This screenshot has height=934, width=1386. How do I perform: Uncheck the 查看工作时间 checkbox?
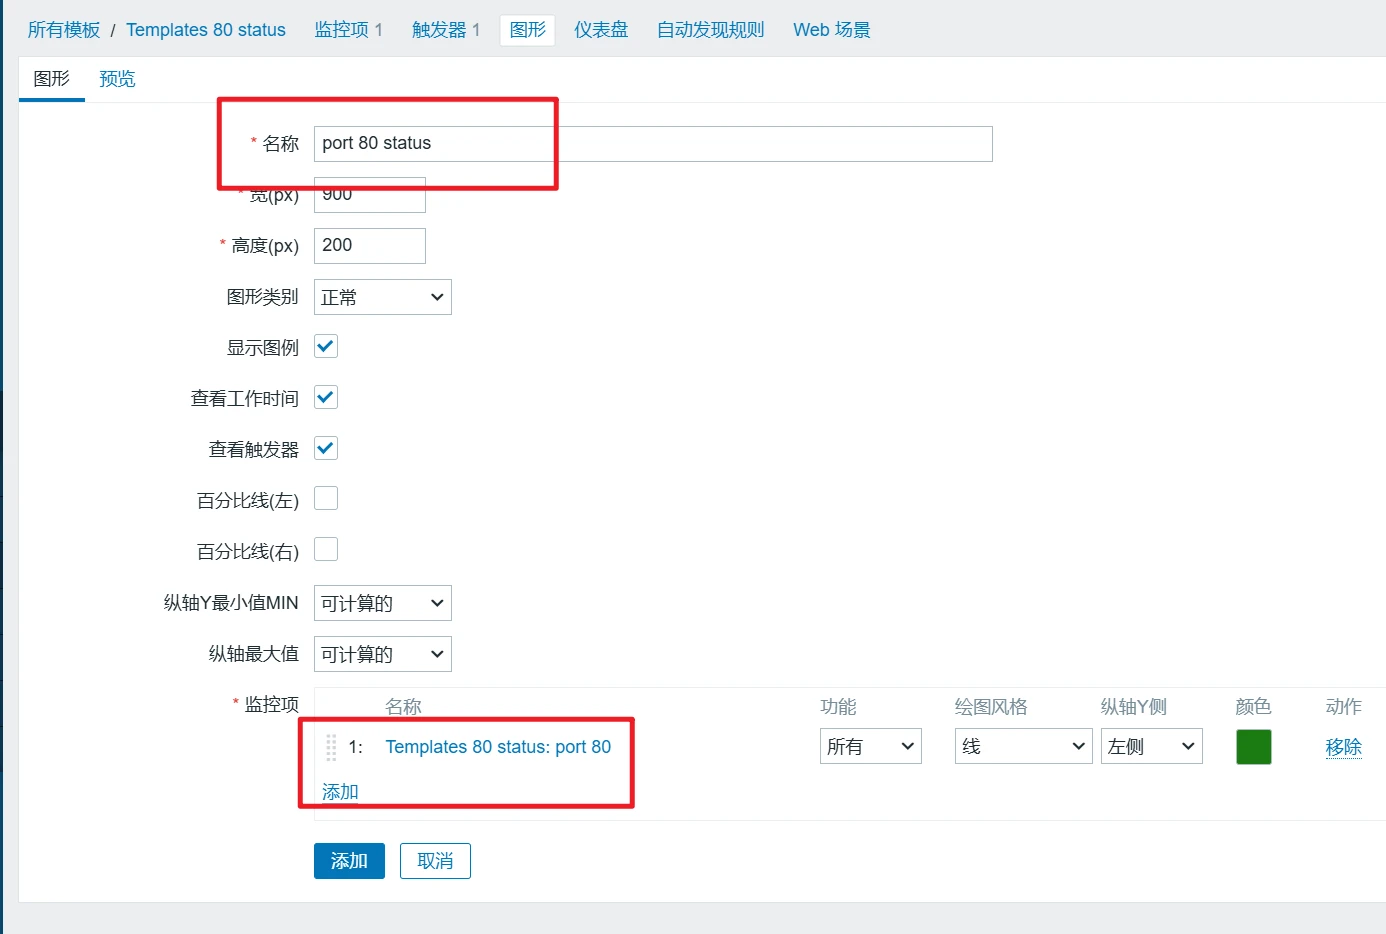click(x=326, y=398)
